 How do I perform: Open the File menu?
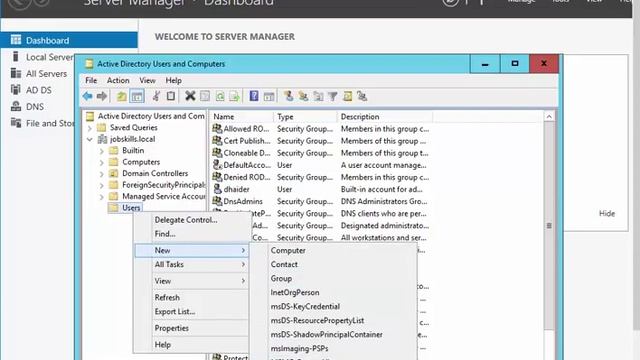pyautogui.click(x=91, y=80)
